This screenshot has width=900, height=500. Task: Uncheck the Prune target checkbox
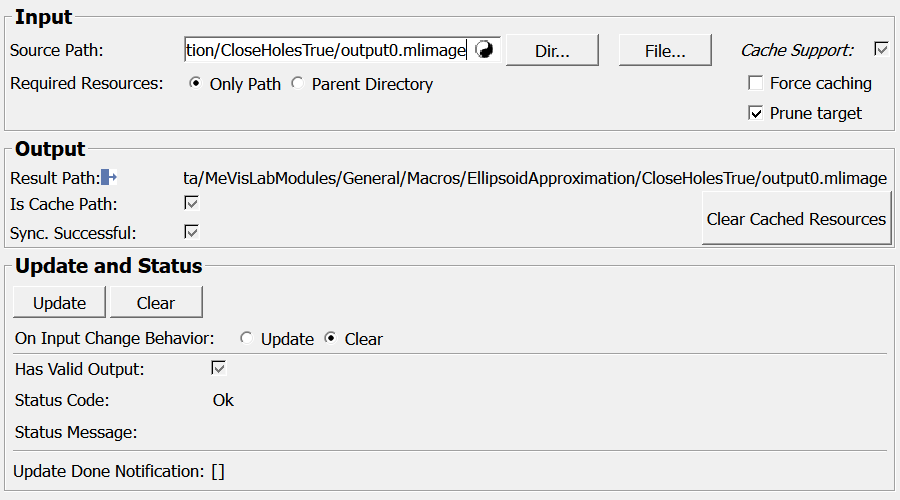click(x=756, y=113)
